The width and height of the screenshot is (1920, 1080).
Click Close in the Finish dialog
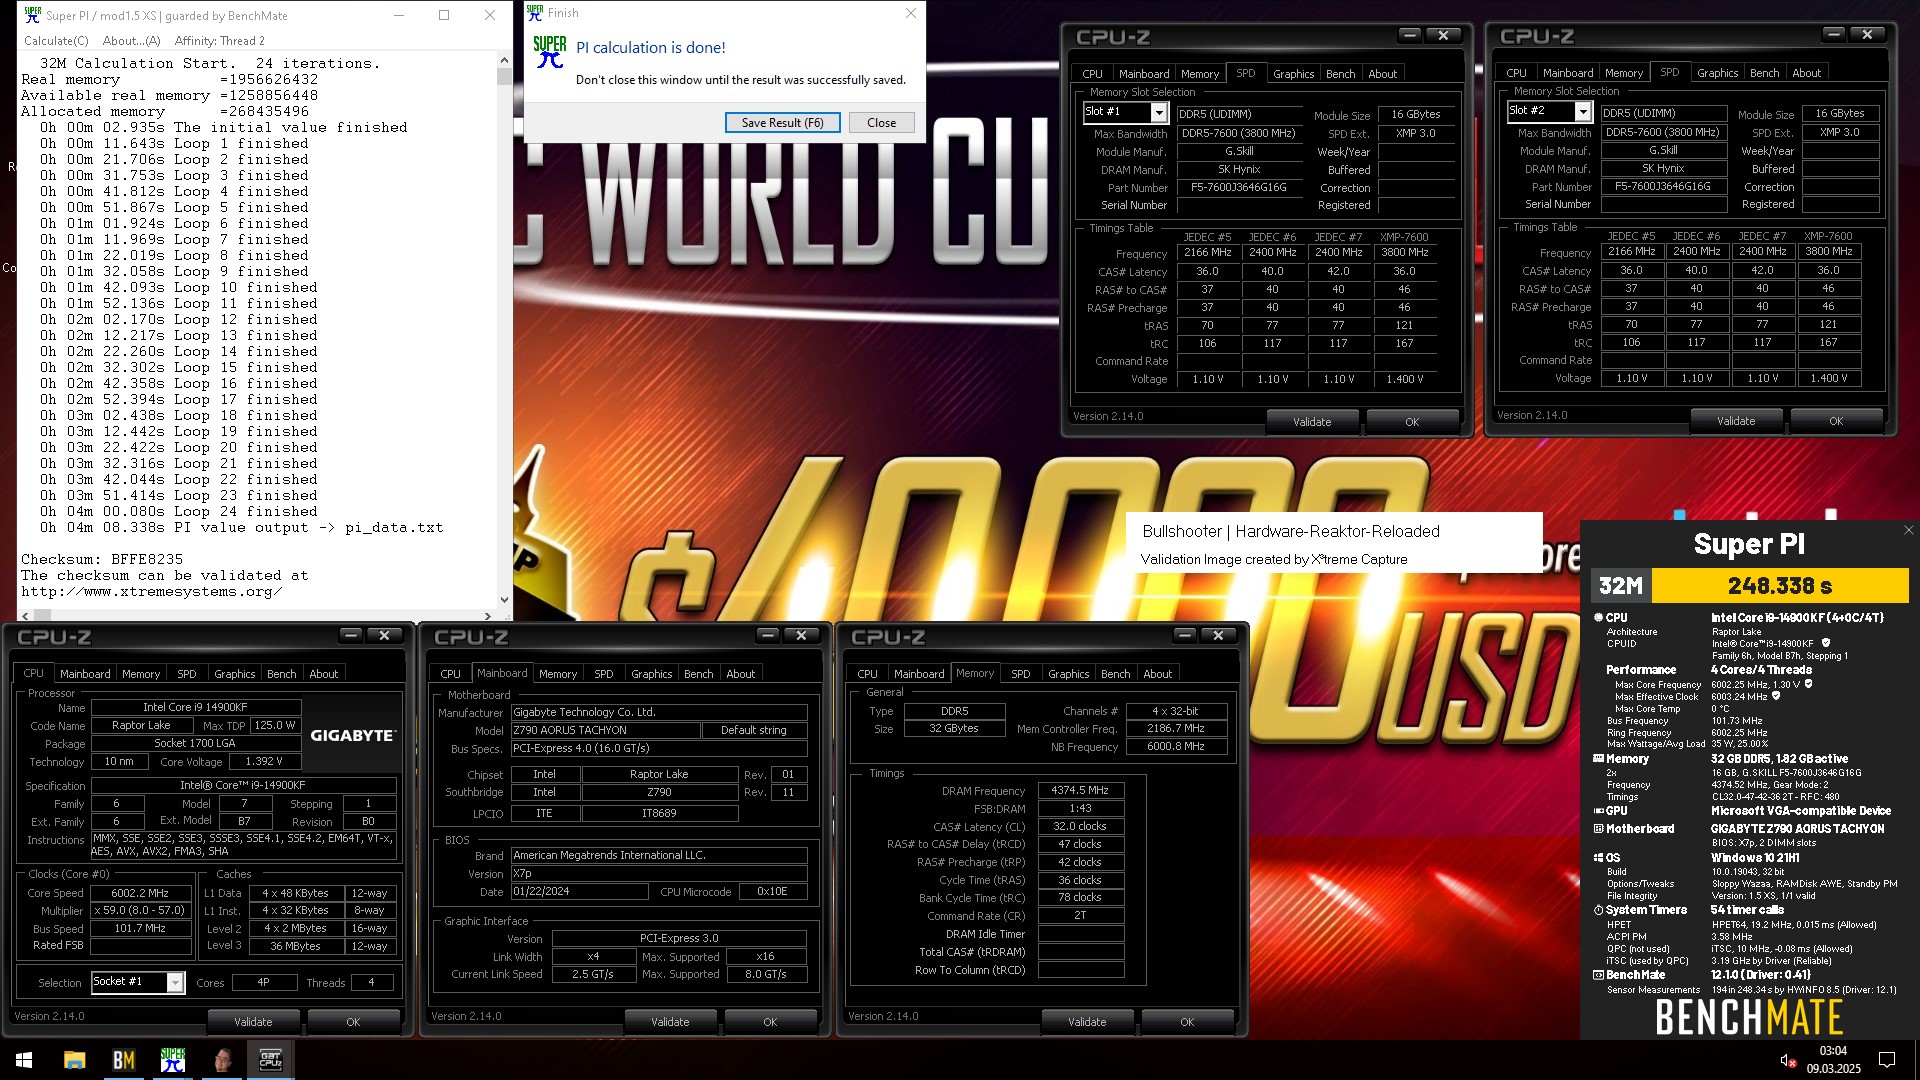(881, 123)
